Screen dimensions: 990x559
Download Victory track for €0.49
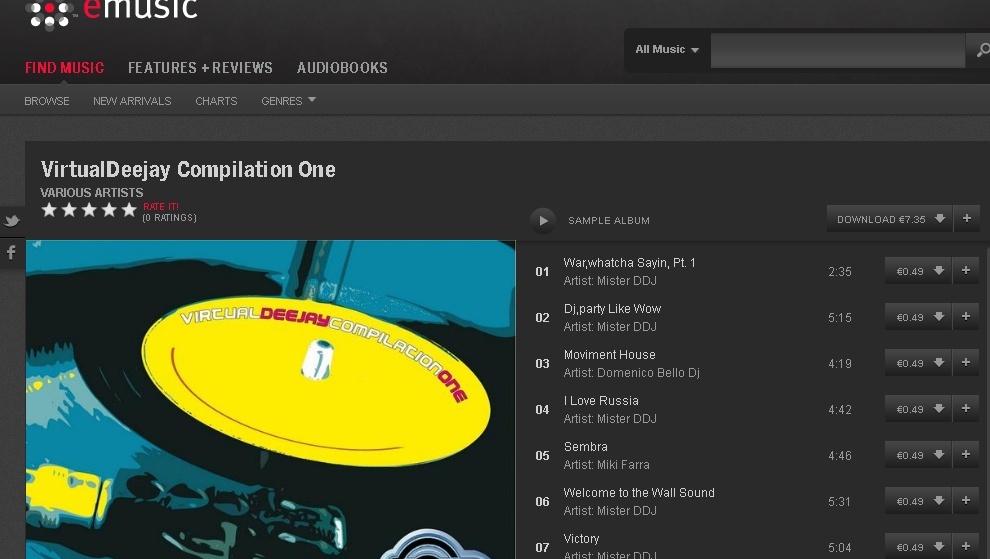(918, 547)
